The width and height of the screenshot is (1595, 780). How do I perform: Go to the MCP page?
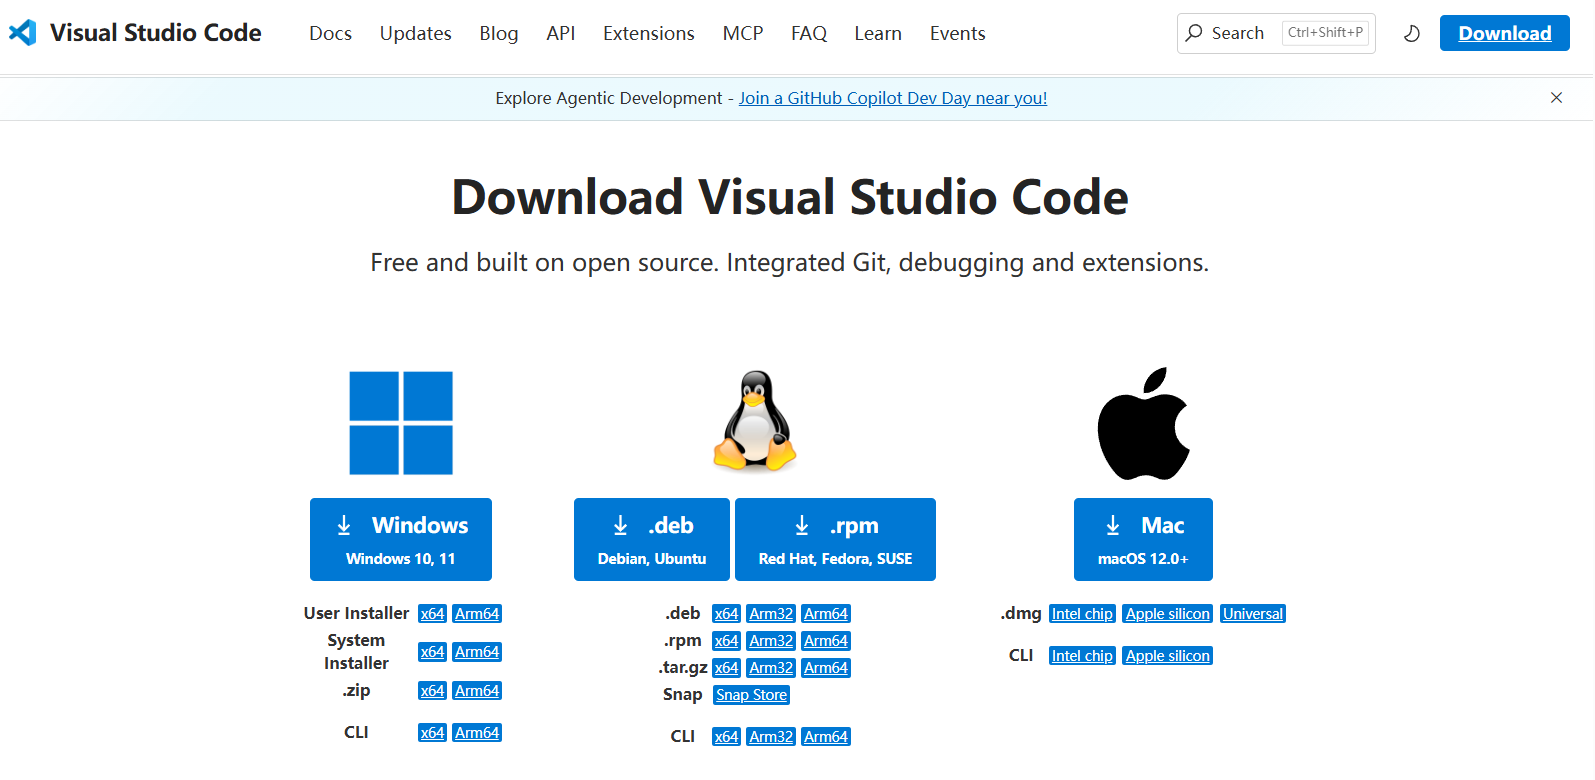tap(742, 33)
